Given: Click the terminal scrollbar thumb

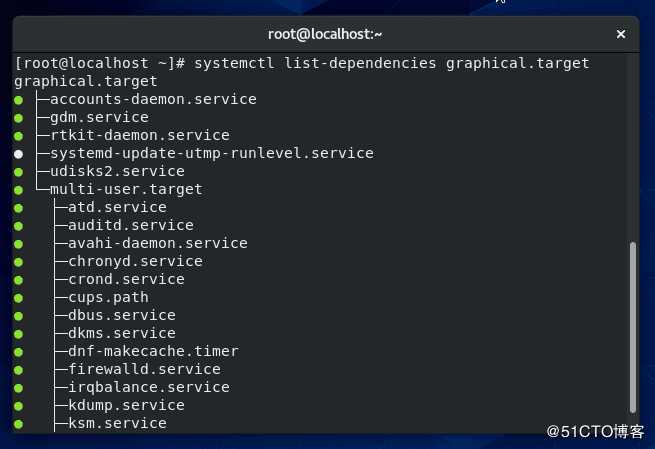Looking at the screenshot, I should pyautogui.click(x=631, y=326).
